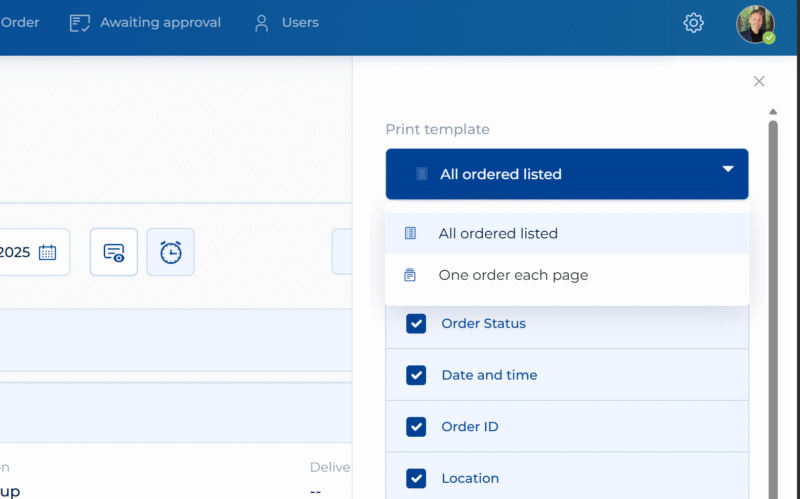Viewport: 800px width, 499px height.
Task: Click the selected template icon in dropdown header
Action: coord(422,174)
